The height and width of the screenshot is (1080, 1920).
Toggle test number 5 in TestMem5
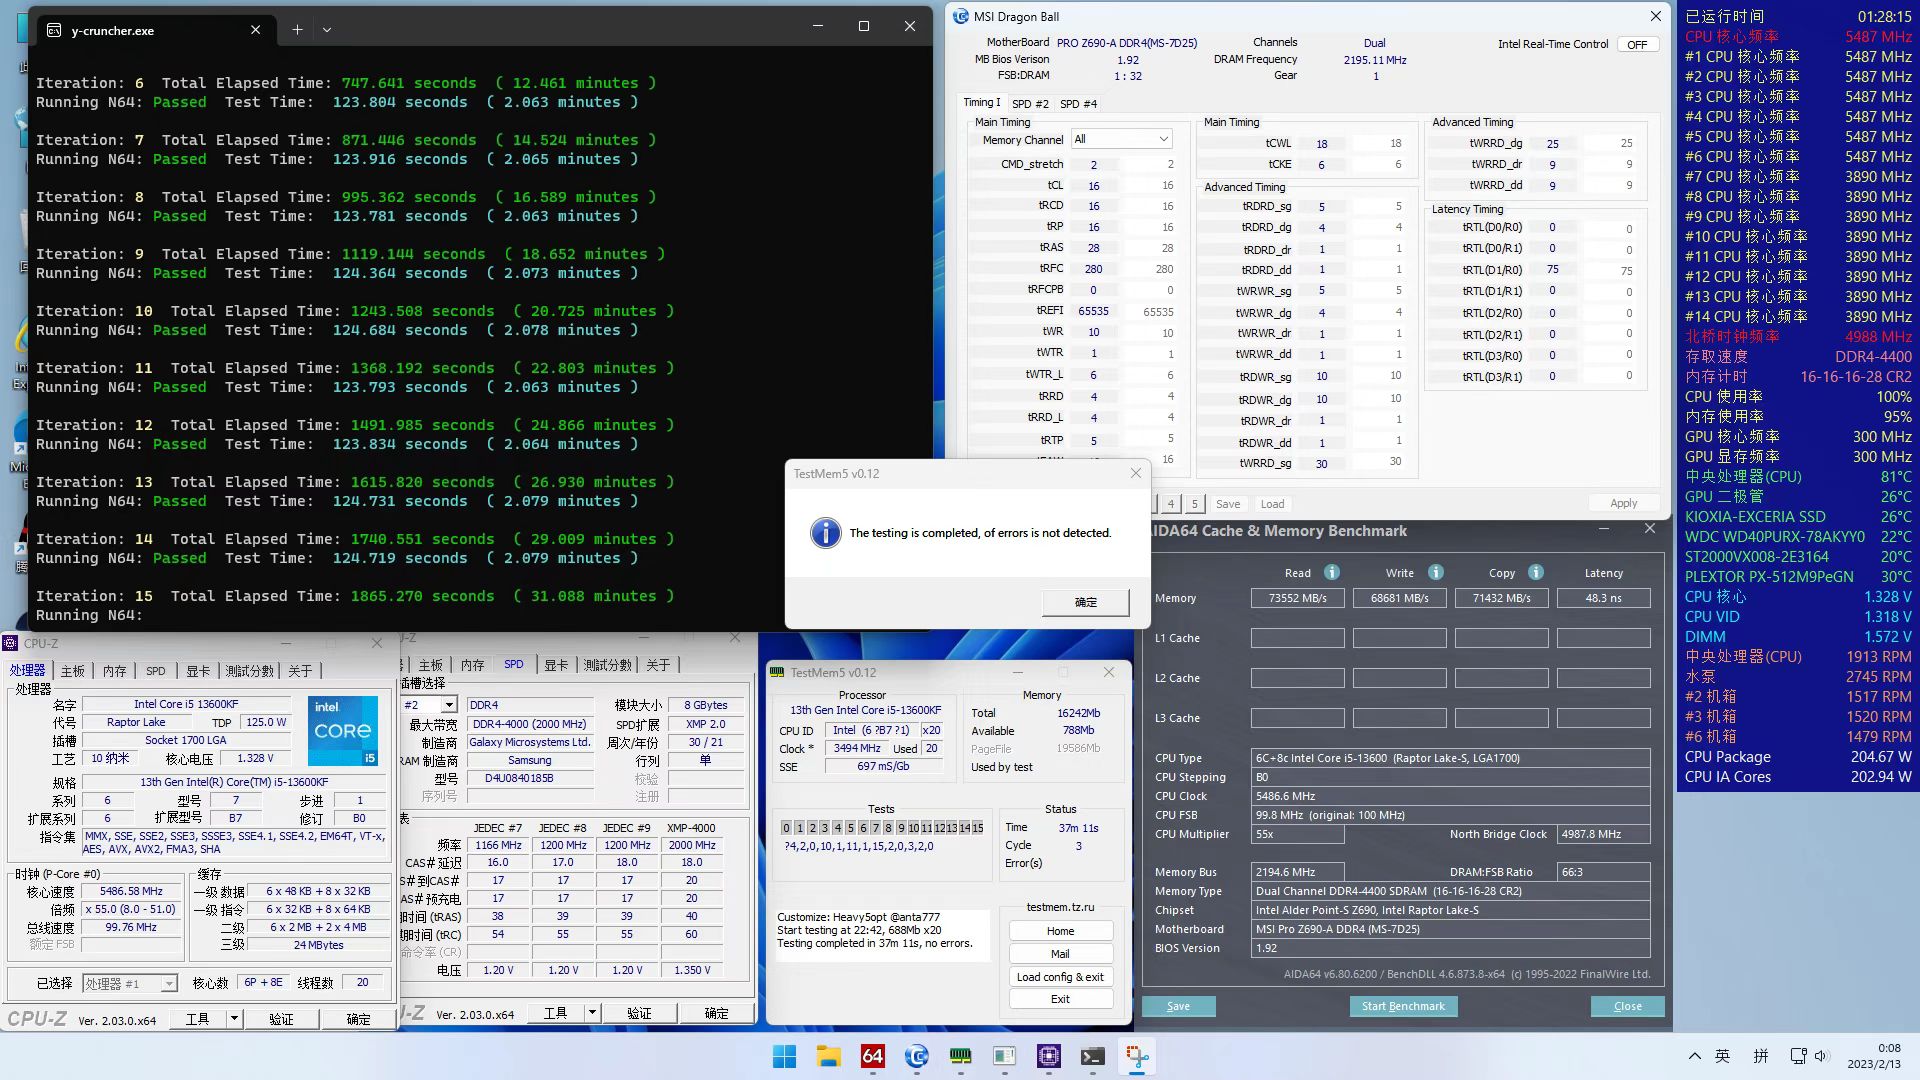[850, 828]
